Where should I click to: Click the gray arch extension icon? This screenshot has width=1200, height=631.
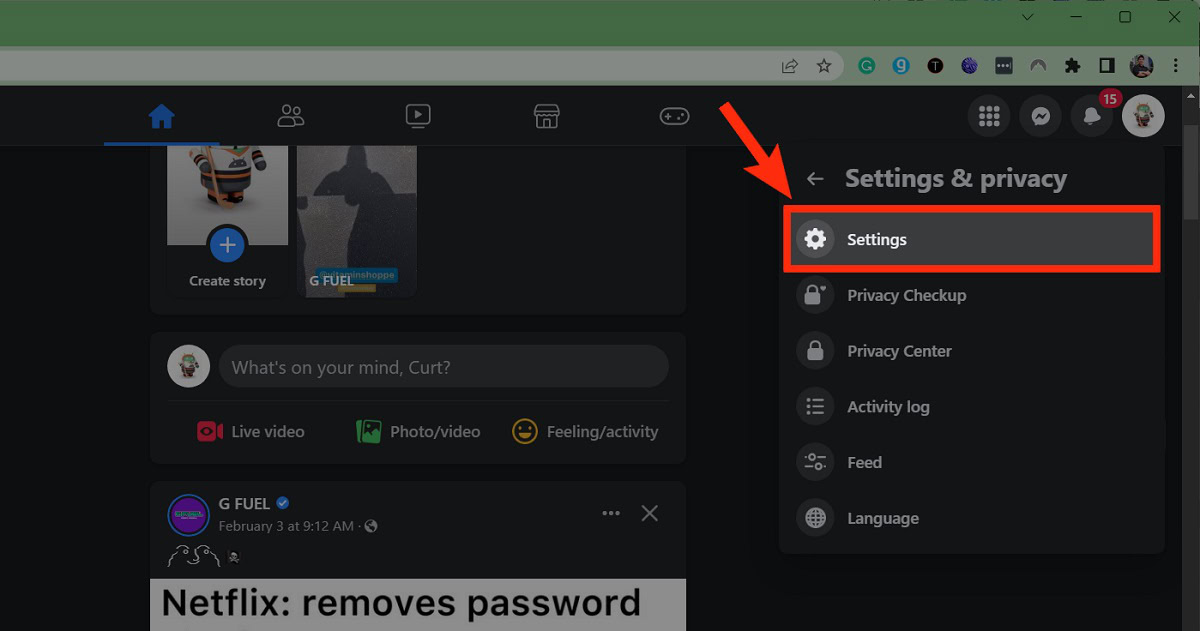(x=1038, y=66)
